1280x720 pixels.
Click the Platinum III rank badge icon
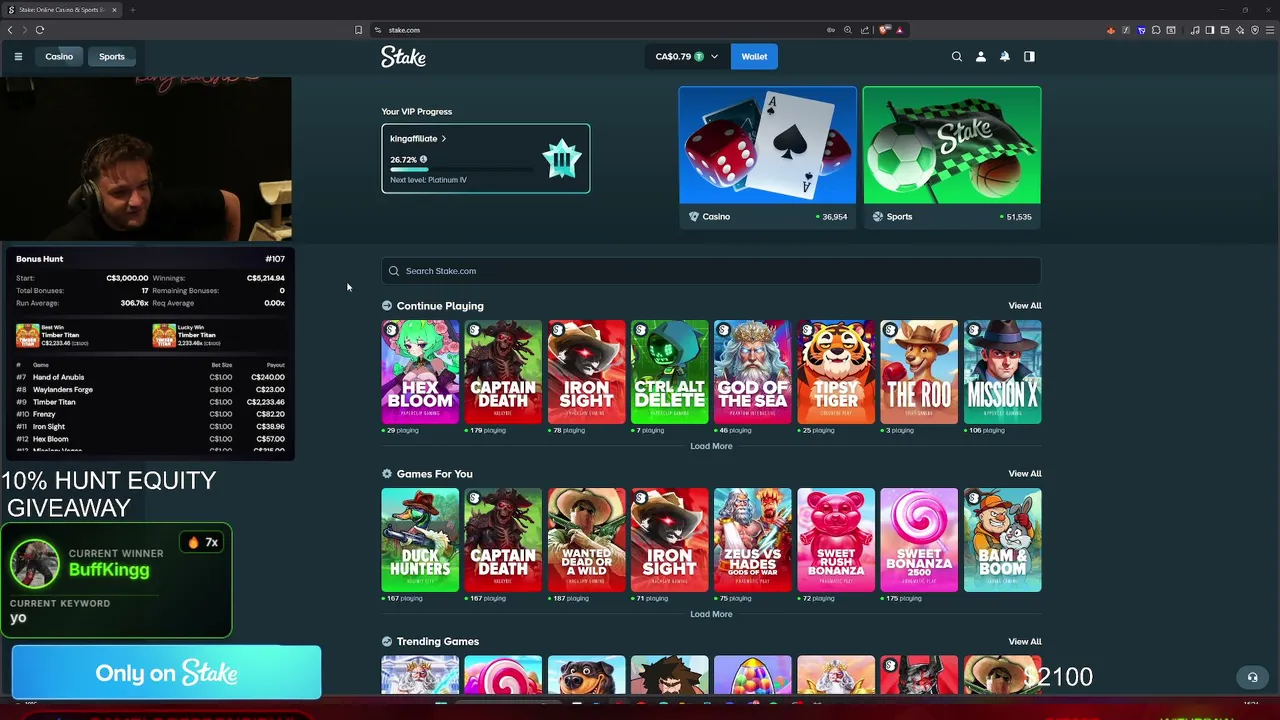[562, 159]
